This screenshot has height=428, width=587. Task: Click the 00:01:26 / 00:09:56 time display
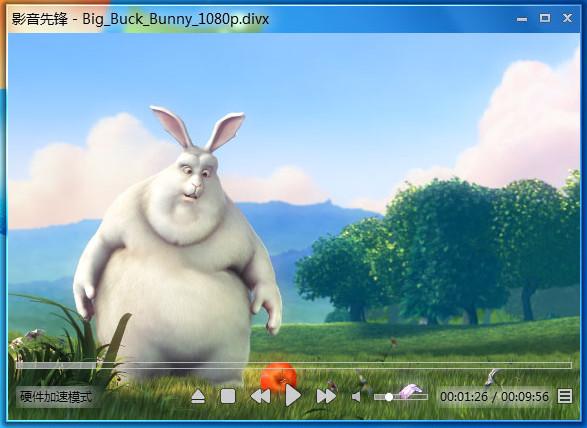[494, 396]
